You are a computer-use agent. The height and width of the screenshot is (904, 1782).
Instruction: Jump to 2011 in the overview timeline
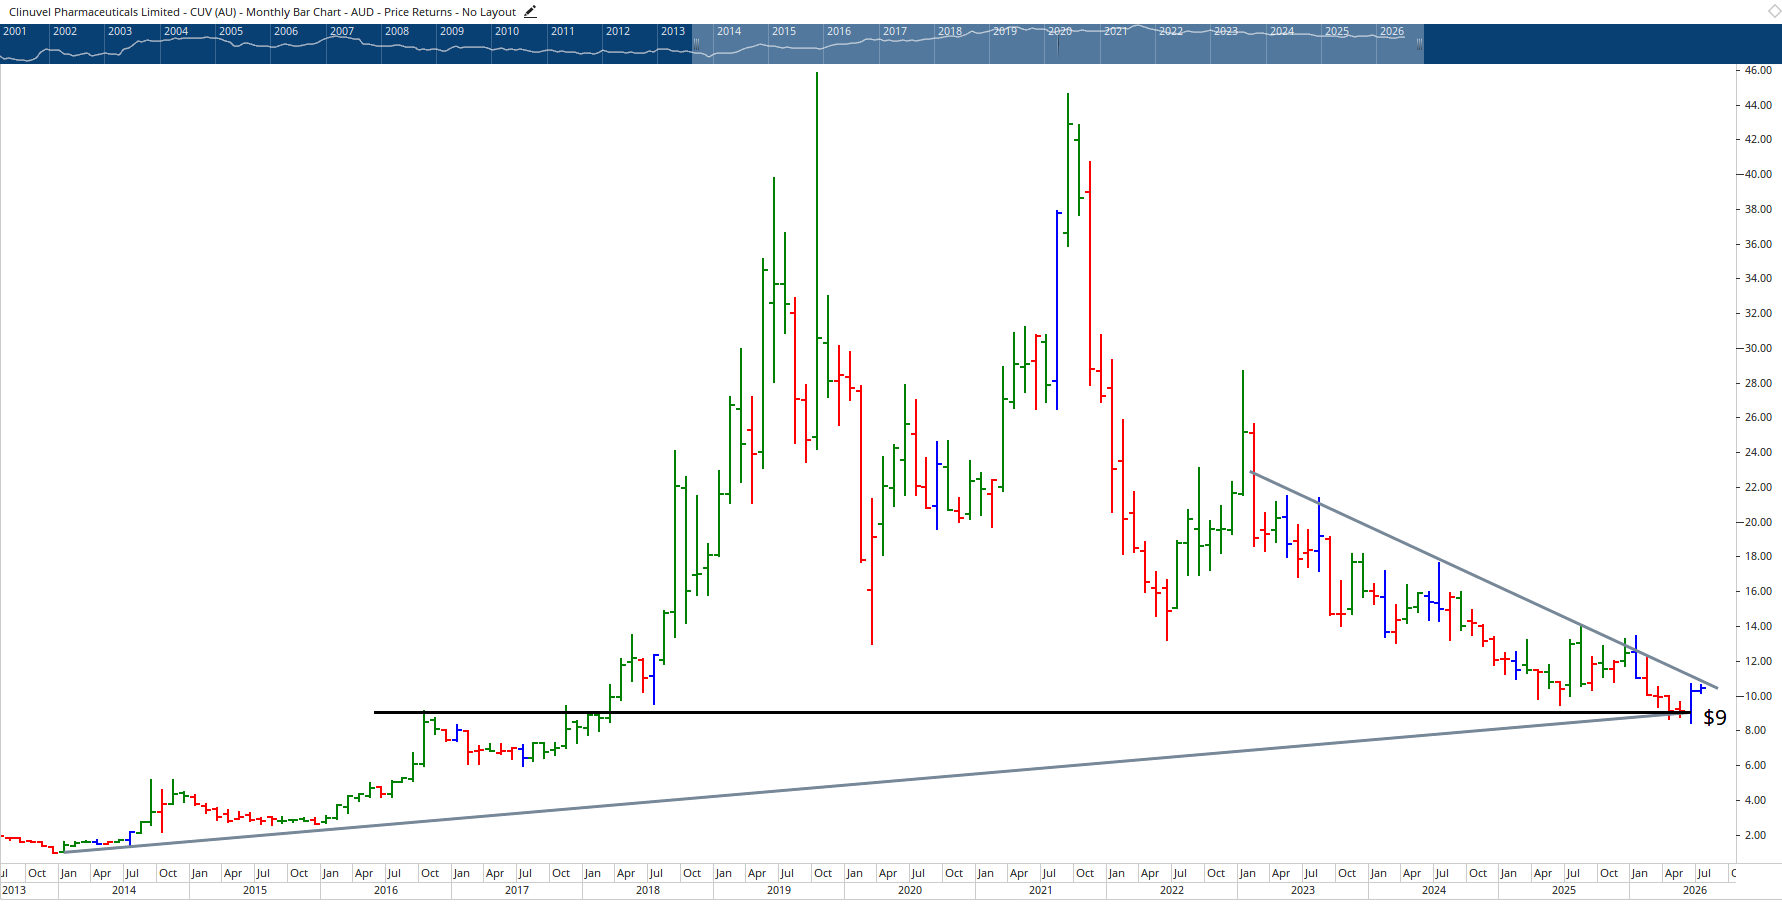pyautogui.click(x=563, y=31)
